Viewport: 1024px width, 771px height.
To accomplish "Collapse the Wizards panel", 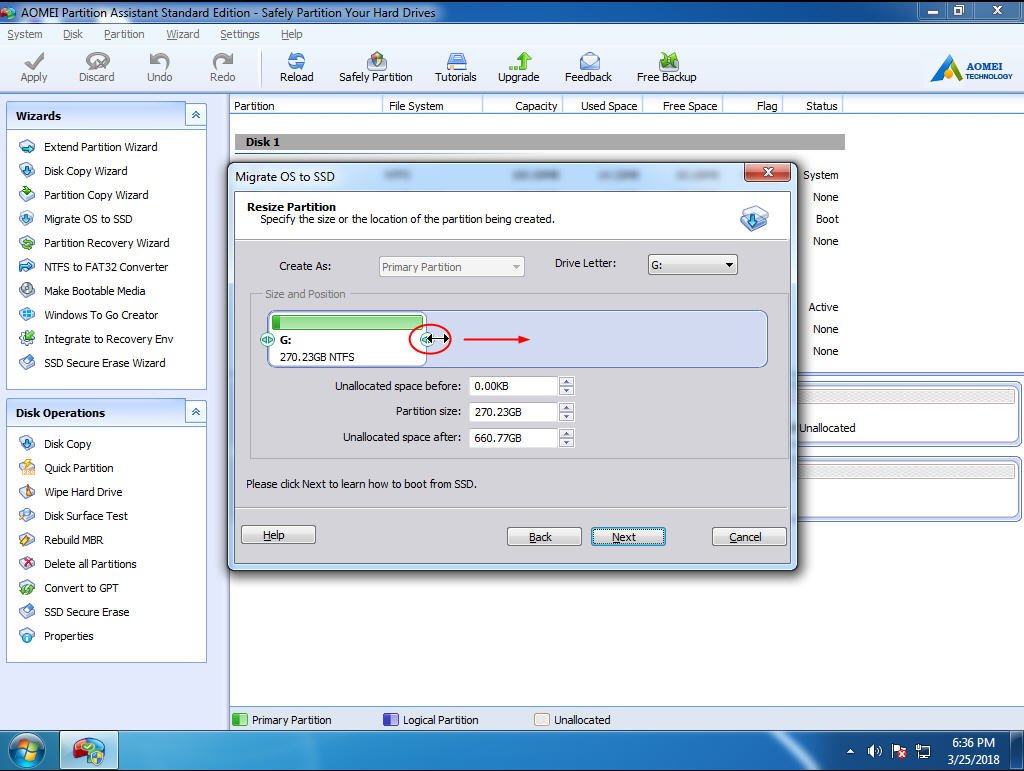I will (195, 115).
